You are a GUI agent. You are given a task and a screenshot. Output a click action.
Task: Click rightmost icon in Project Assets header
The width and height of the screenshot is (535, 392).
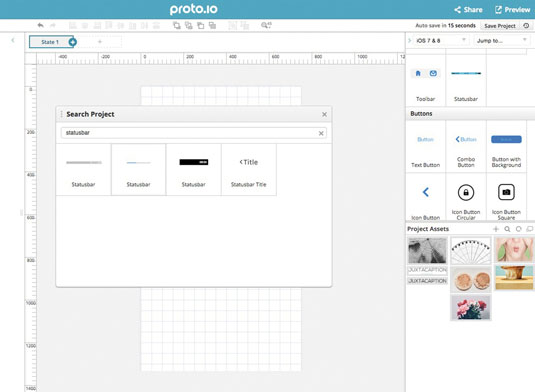click(530, 229)
